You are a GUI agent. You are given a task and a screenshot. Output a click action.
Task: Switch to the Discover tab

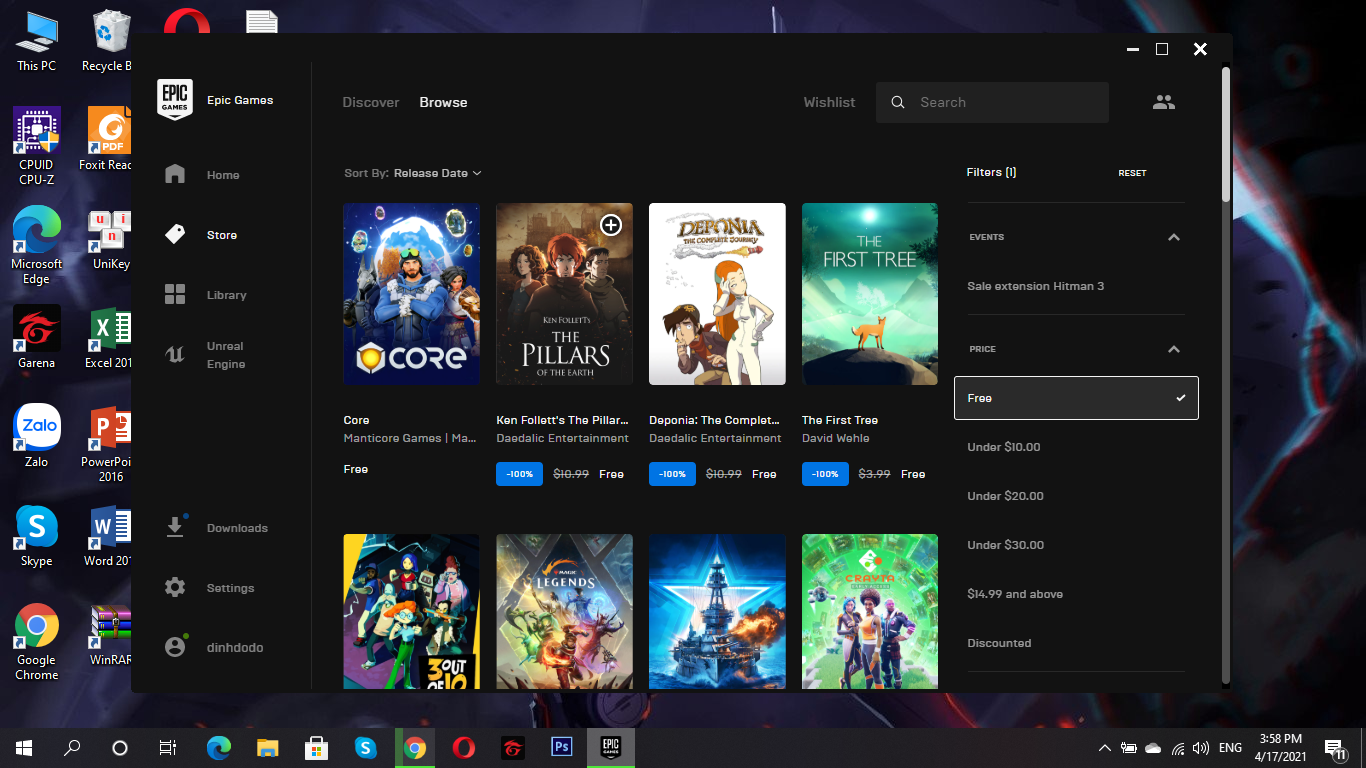click(x=371, y=102)
